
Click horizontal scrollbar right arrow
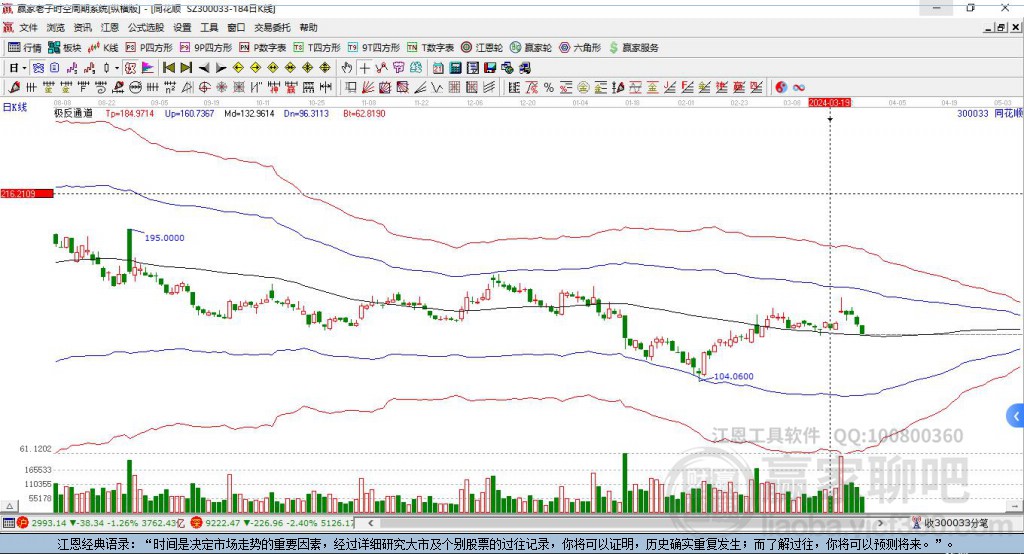[880, 523]
